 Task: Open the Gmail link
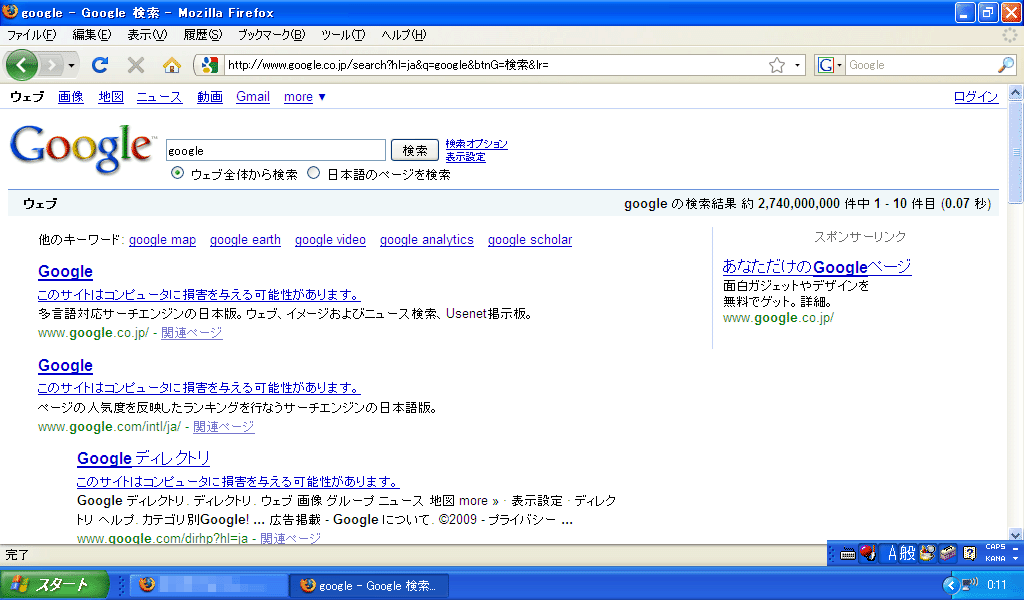click(x=253, y=97)
